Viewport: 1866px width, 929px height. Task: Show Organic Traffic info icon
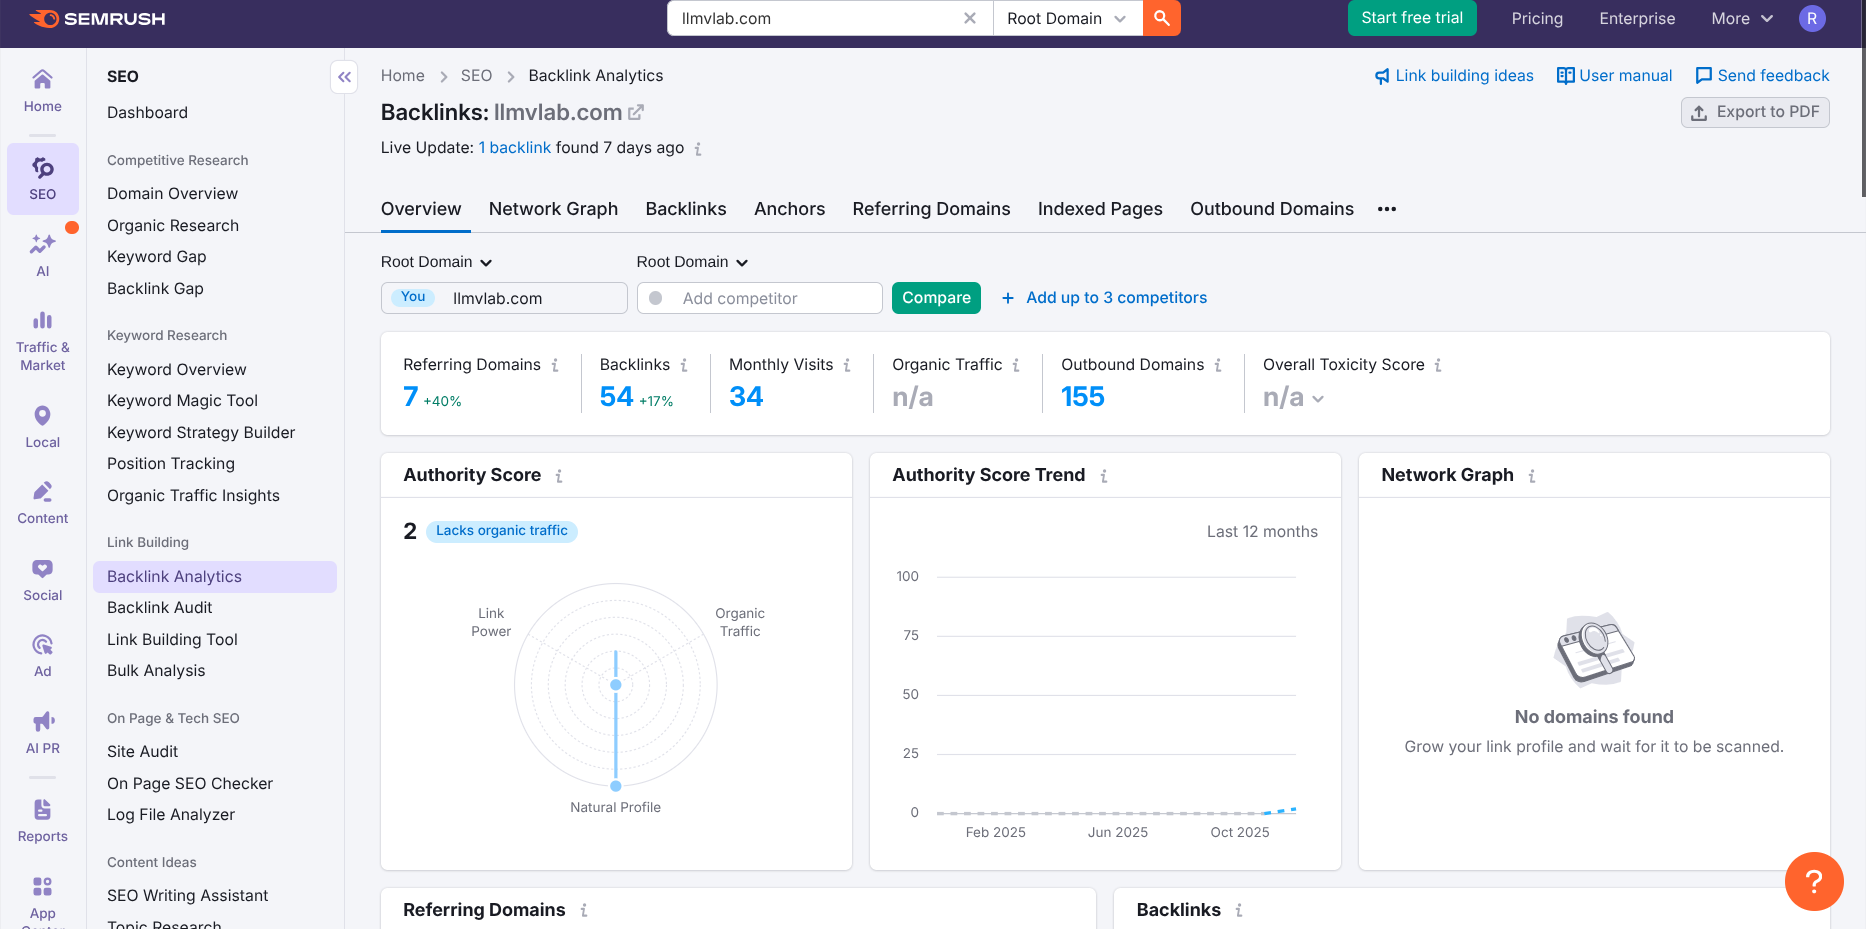(1016, 365)
